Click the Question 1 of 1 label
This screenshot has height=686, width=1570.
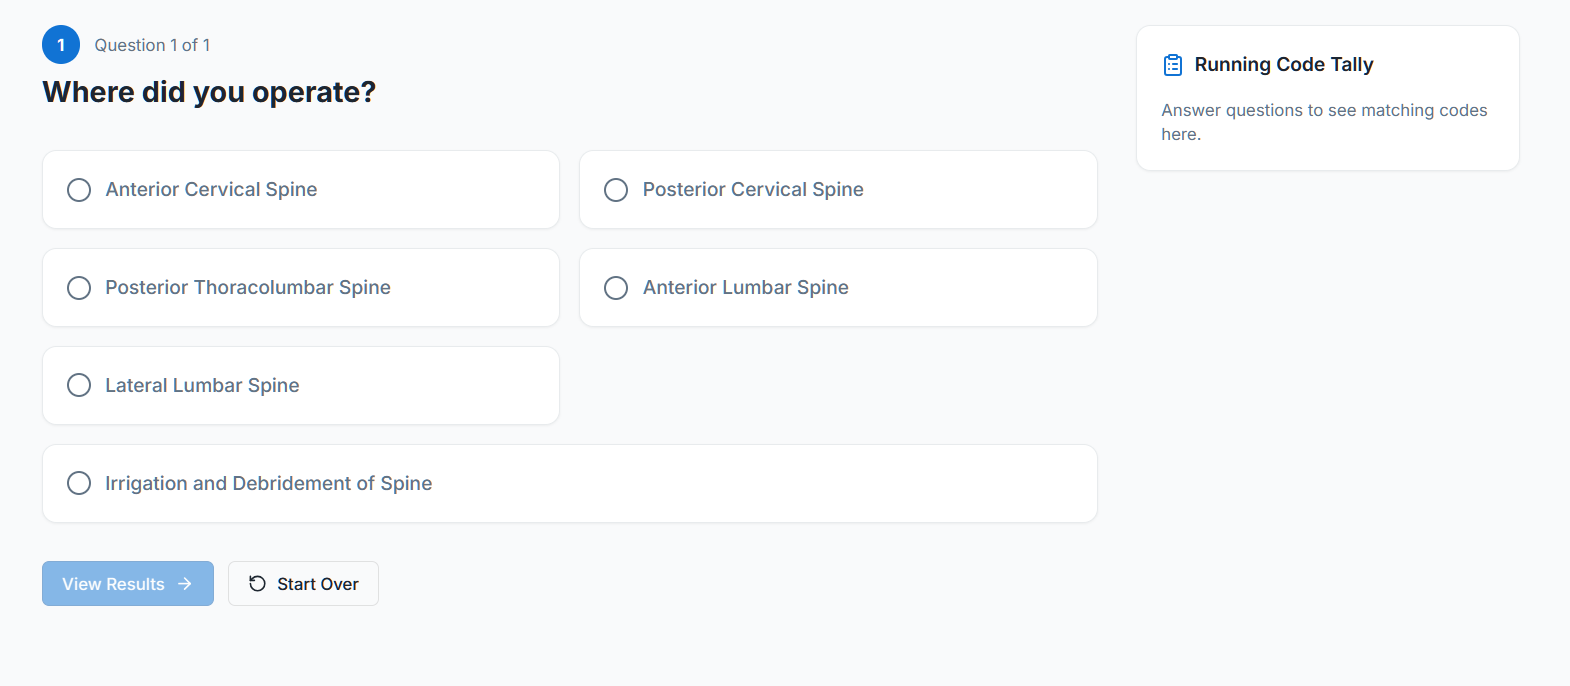152,44
